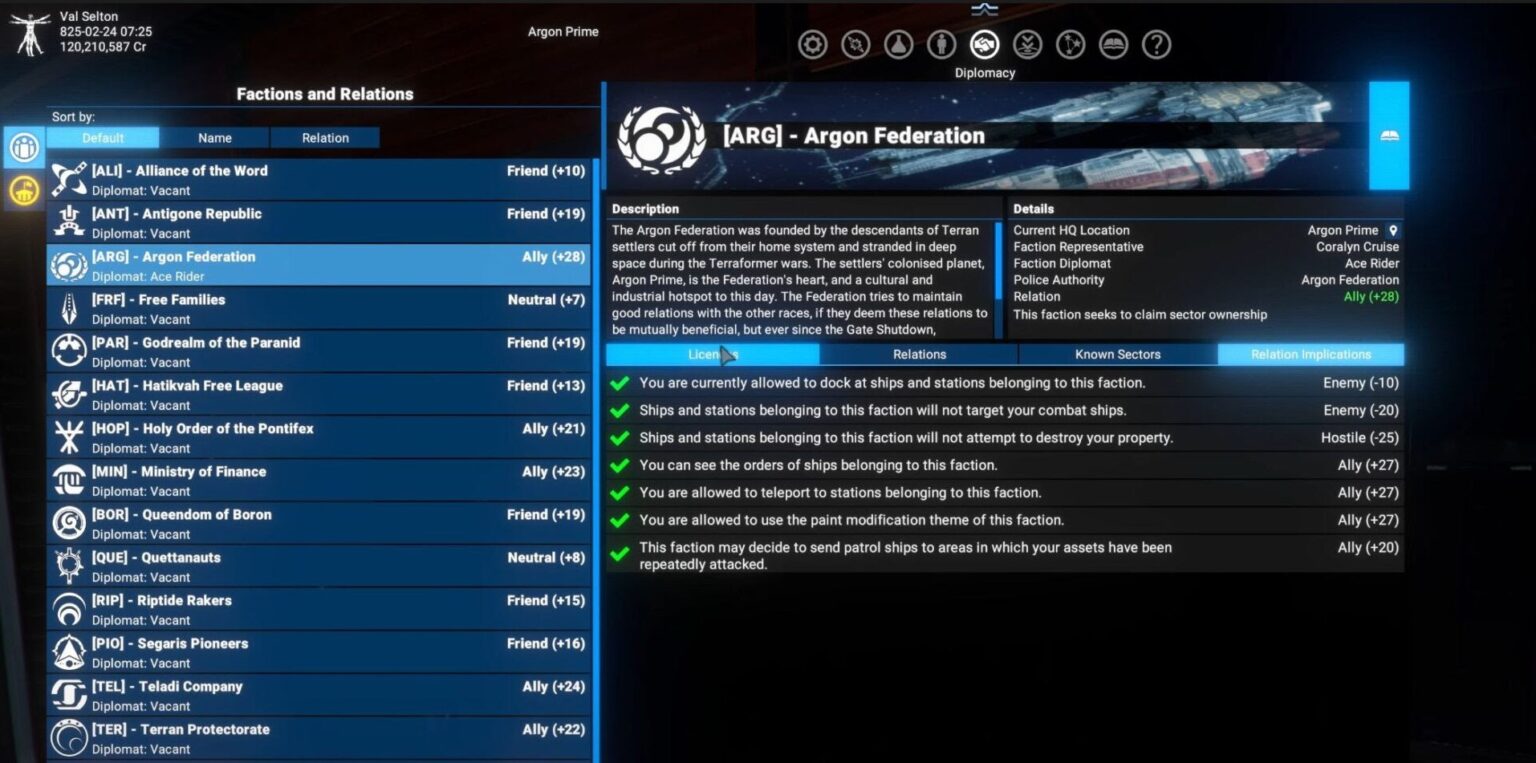Click the question mark help icon
1536x763 pixels.
coord(1156,44)
